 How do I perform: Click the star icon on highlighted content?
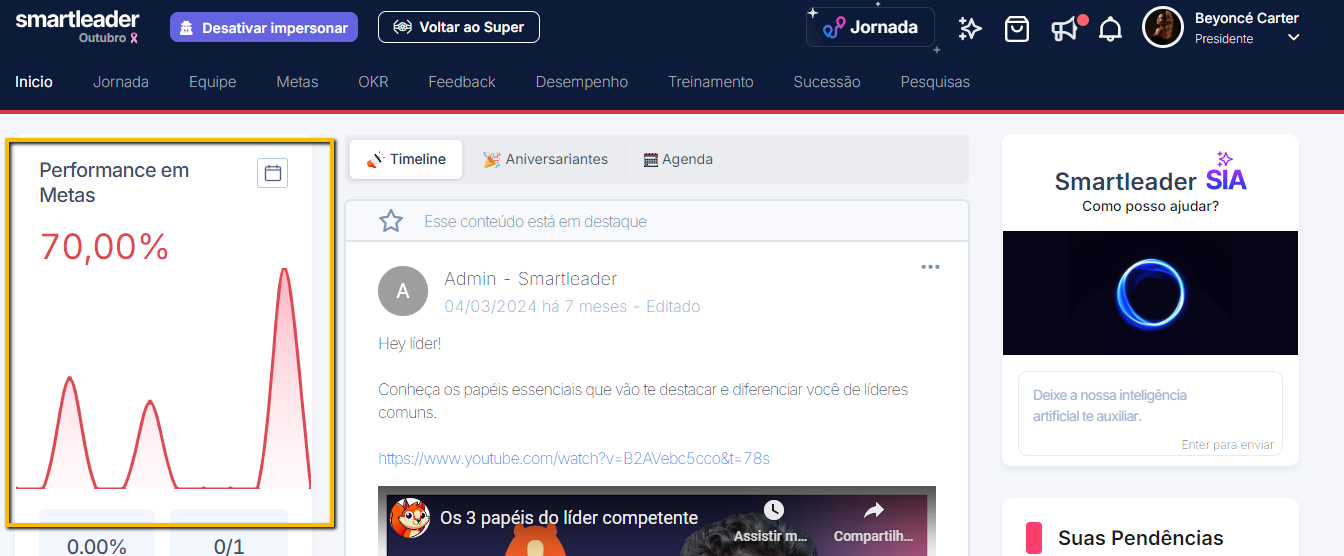click(391, 221)
